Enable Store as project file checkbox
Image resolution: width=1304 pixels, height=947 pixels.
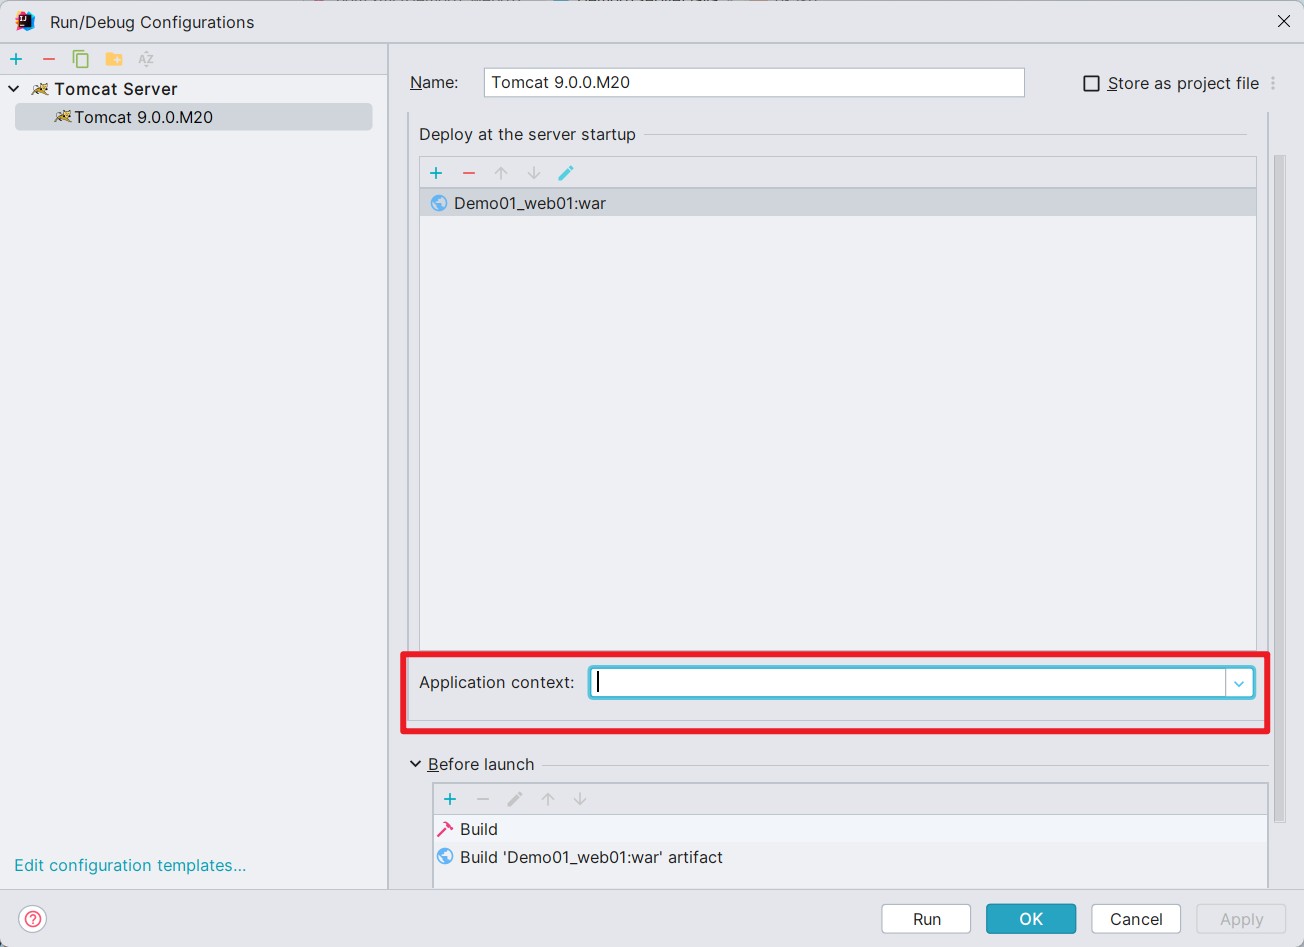1092,84
